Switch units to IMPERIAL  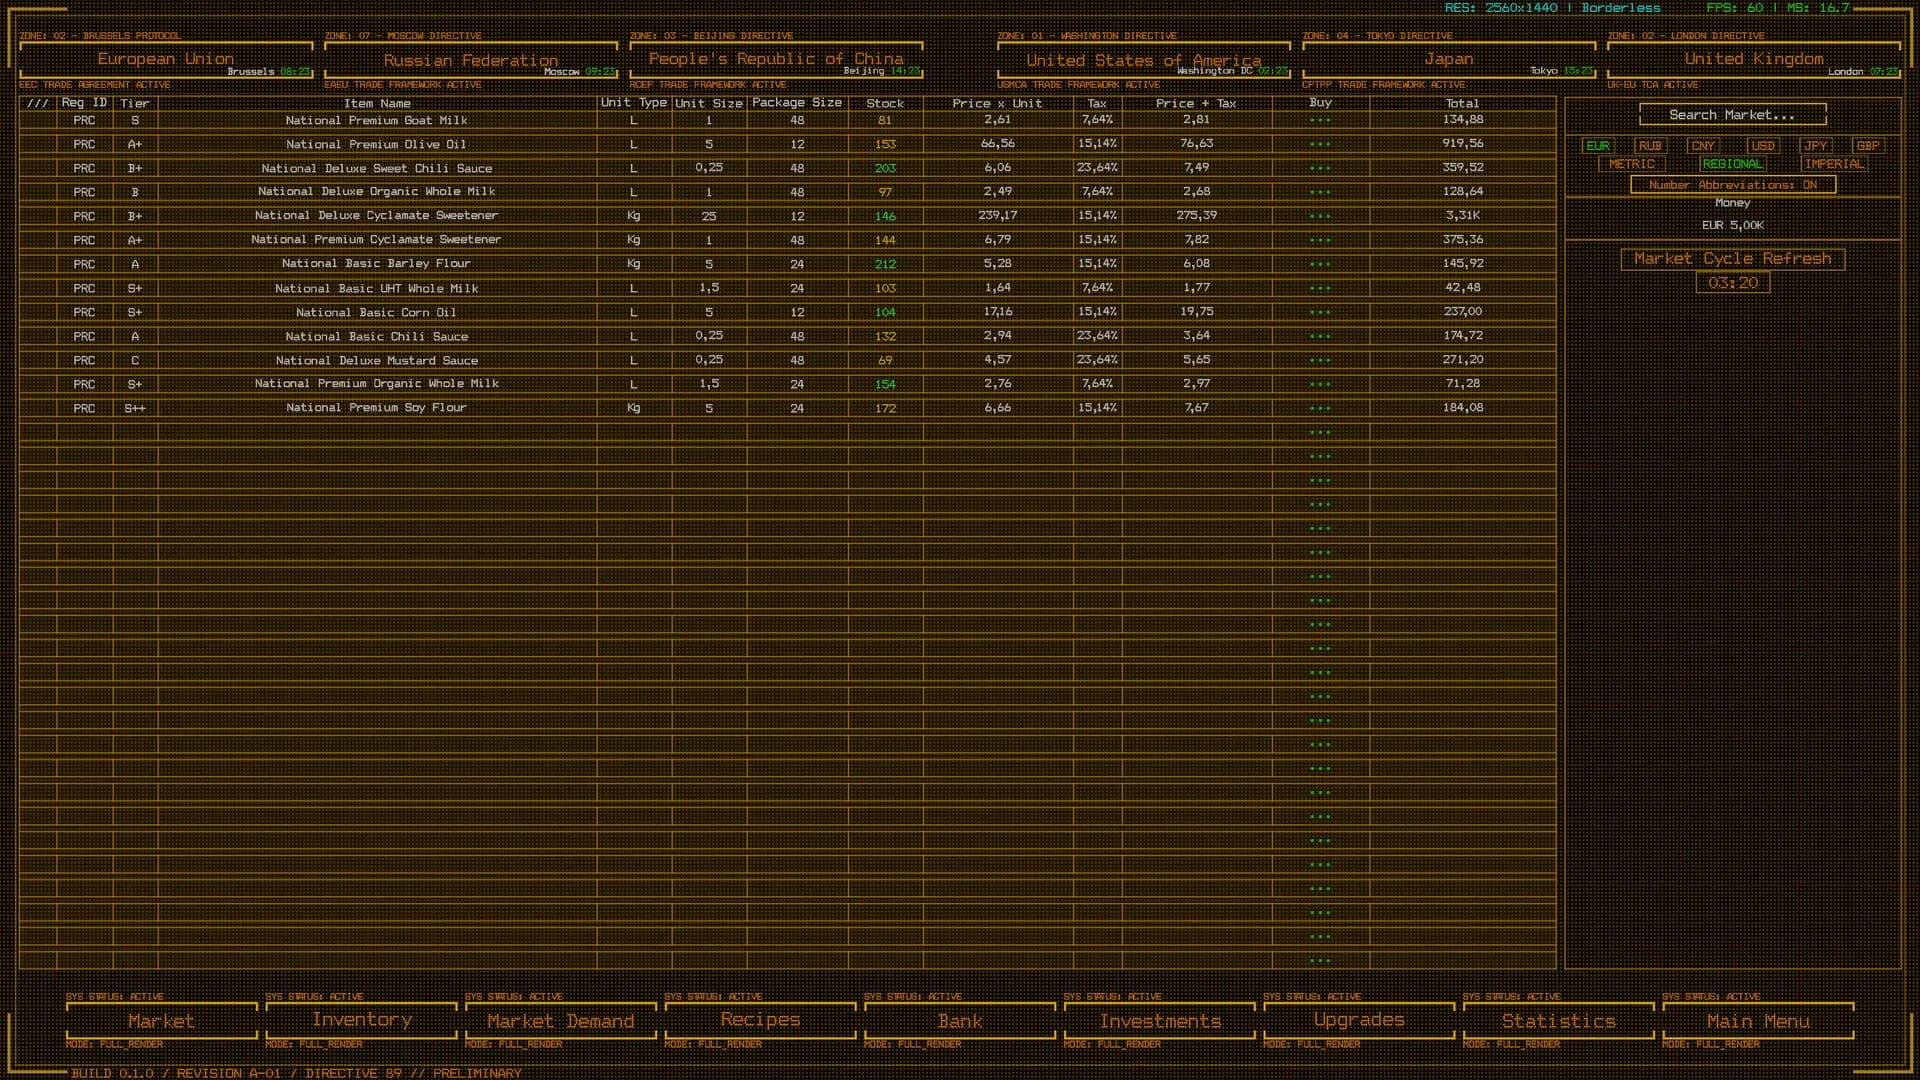coord(1834,164)
